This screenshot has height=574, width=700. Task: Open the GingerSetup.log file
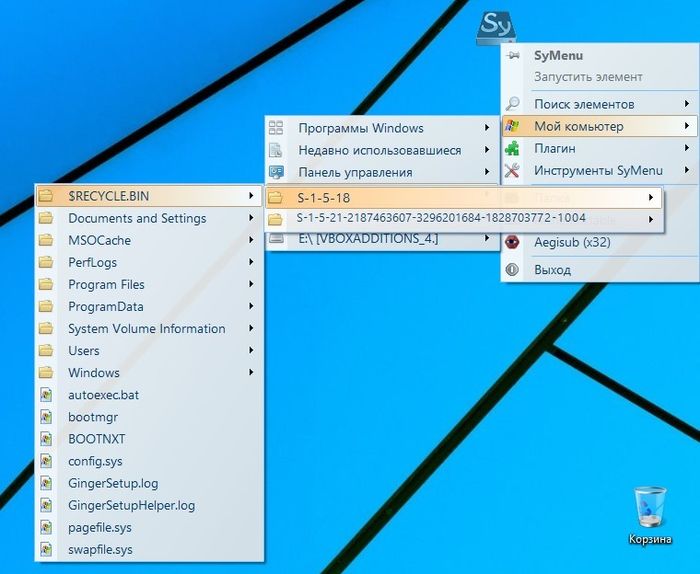coord(113,483)
